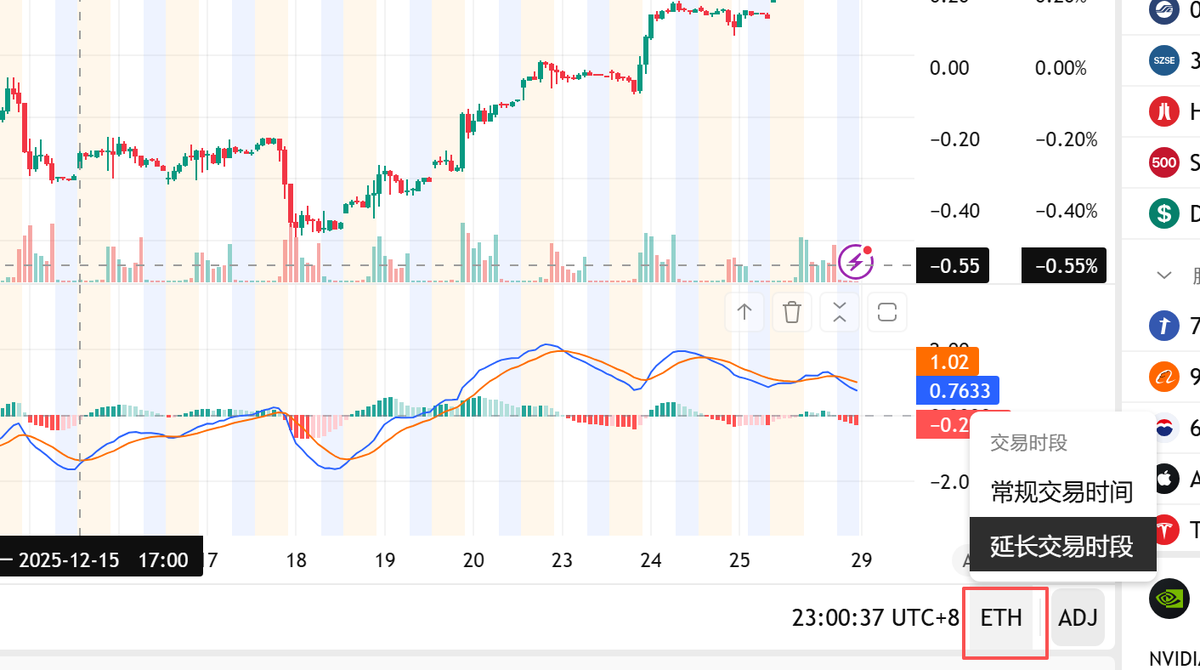This screenshot has height=670, width=1200.
Task: Click the -0.20% percent axis value
Action: tap(1066, 139)
